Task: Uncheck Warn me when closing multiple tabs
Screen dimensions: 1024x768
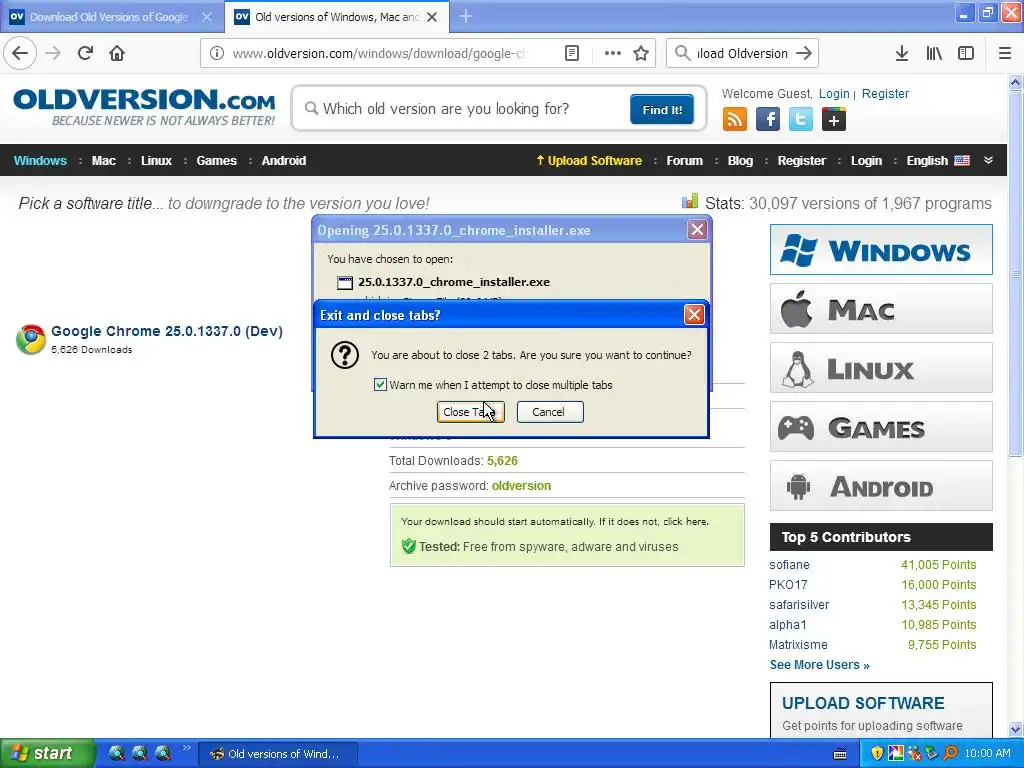Action: point(380,385)
